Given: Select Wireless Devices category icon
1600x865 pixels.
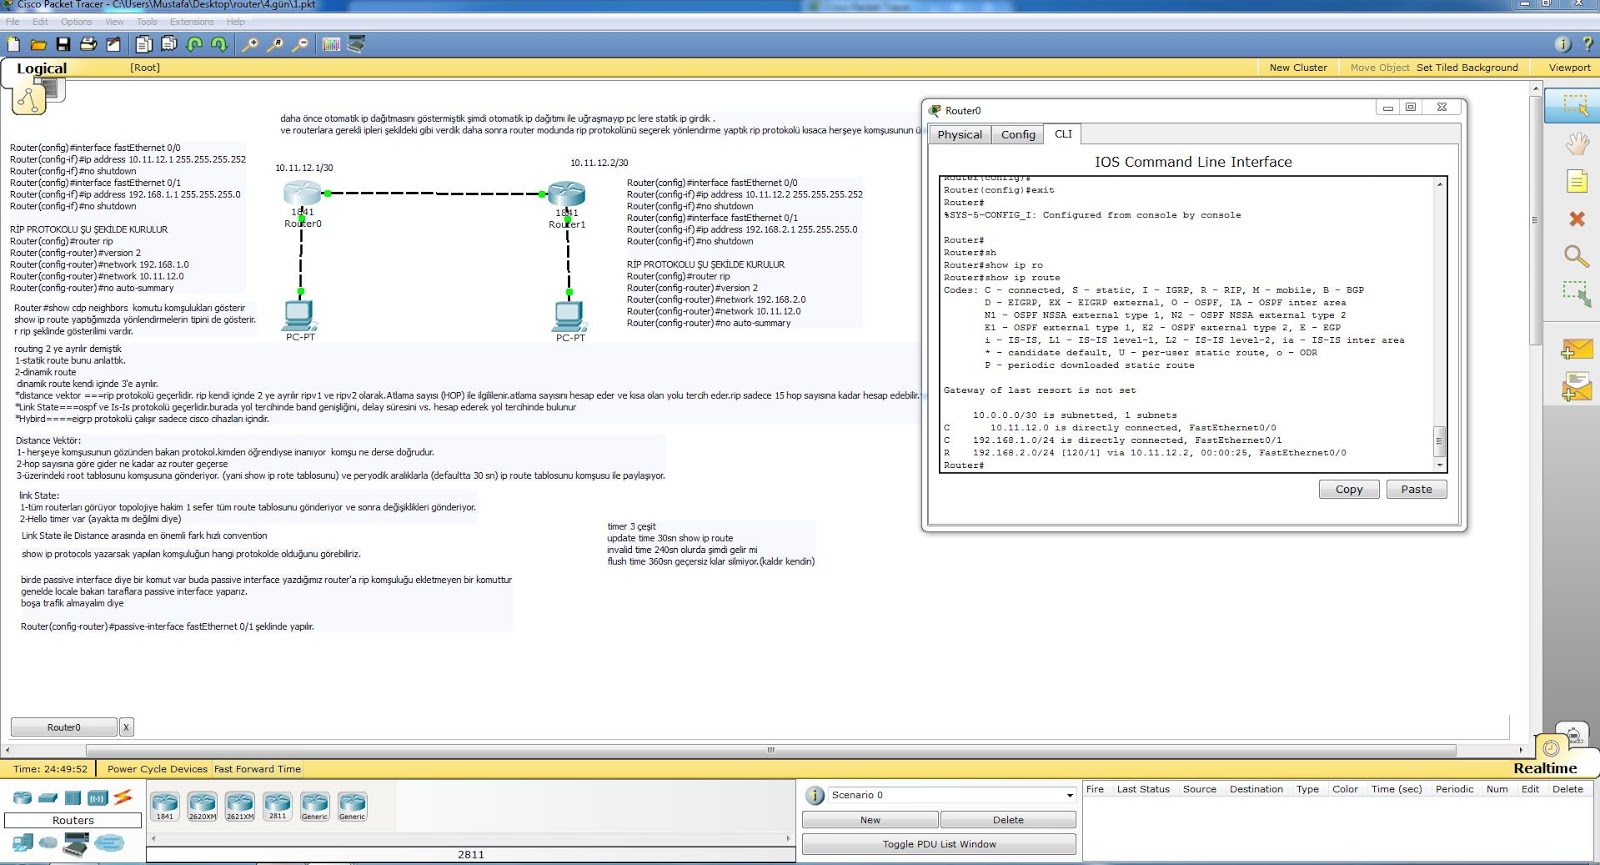Looking at the screenshot, I should coord(98,797).
